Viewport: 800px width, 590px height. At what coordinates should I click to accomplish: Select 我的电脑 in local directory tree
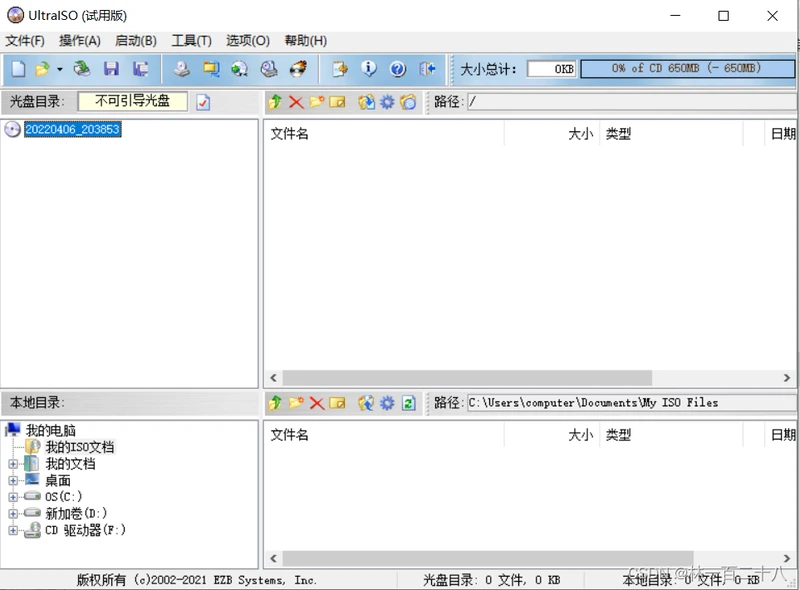coord(51,430)
